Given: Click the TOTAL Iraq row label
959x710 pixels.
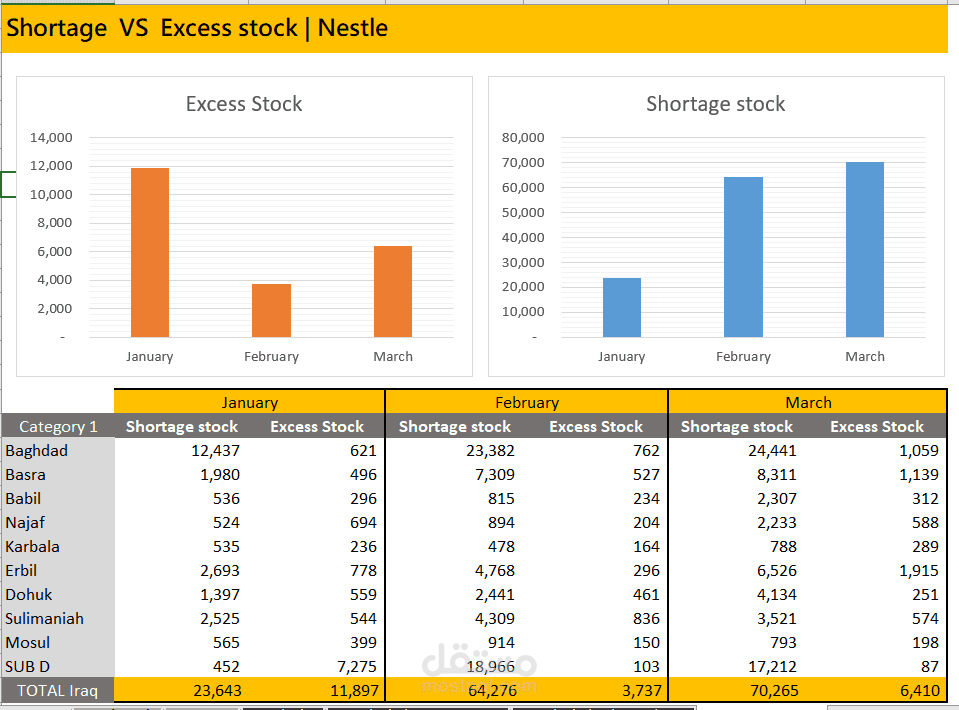Looking at the screenshot, I should point(58,690).
